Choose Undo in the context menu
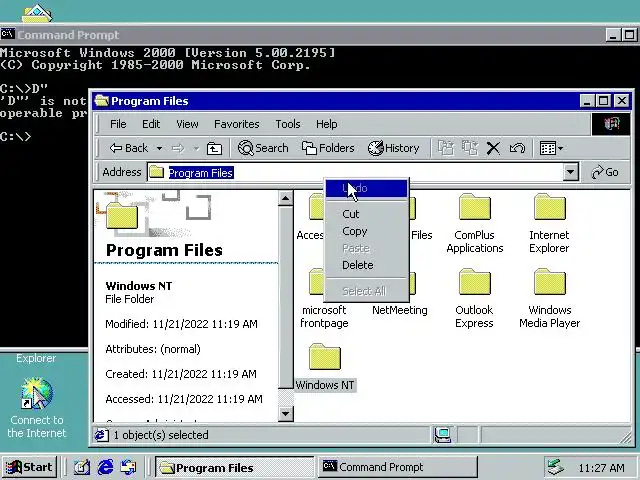Viewport: 640px width, 480px height. [366, 188]
